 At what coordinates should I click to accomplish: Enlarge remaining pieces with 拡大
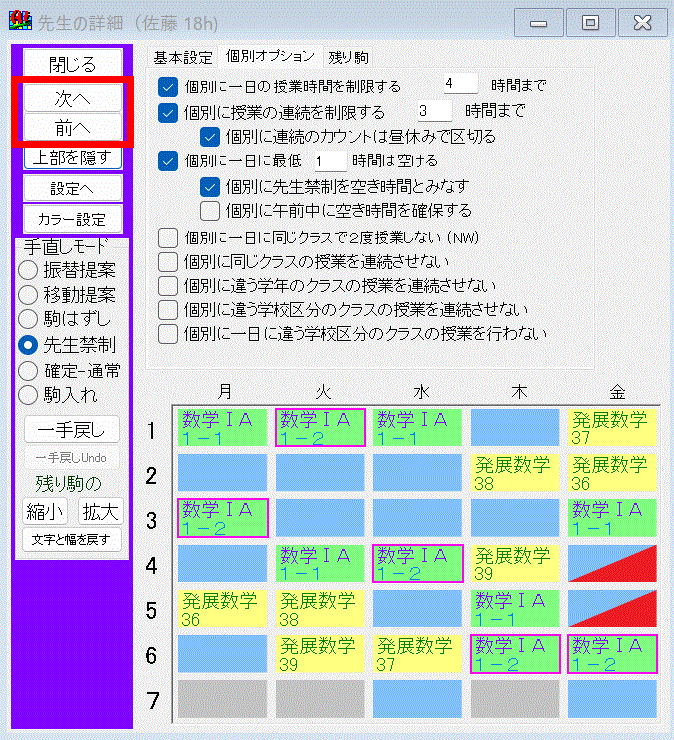100,511
